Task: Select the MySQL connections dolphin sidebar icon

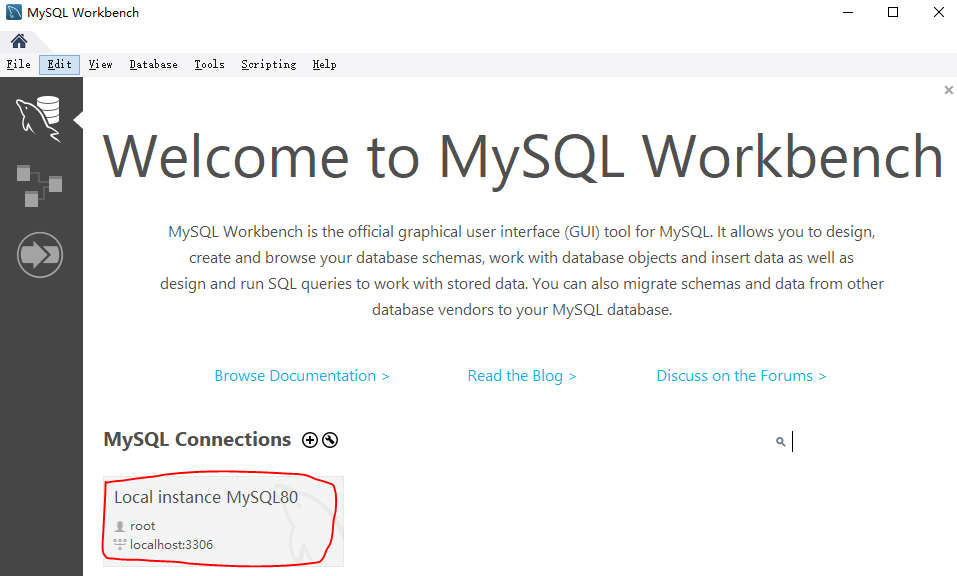Action: point(40,119)
